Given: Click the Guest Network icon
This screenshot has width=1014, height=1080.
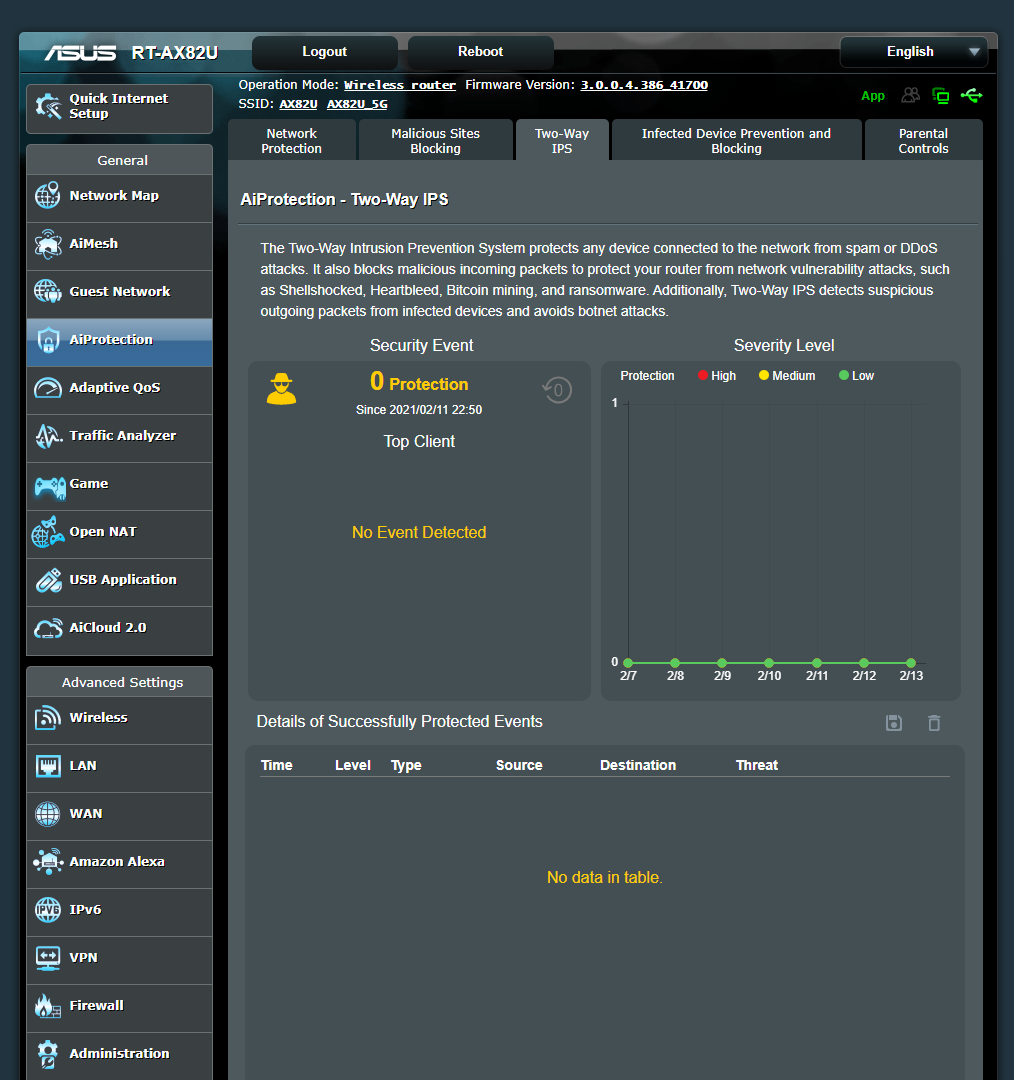Looking at the screenshot, I should click(48, 291).
